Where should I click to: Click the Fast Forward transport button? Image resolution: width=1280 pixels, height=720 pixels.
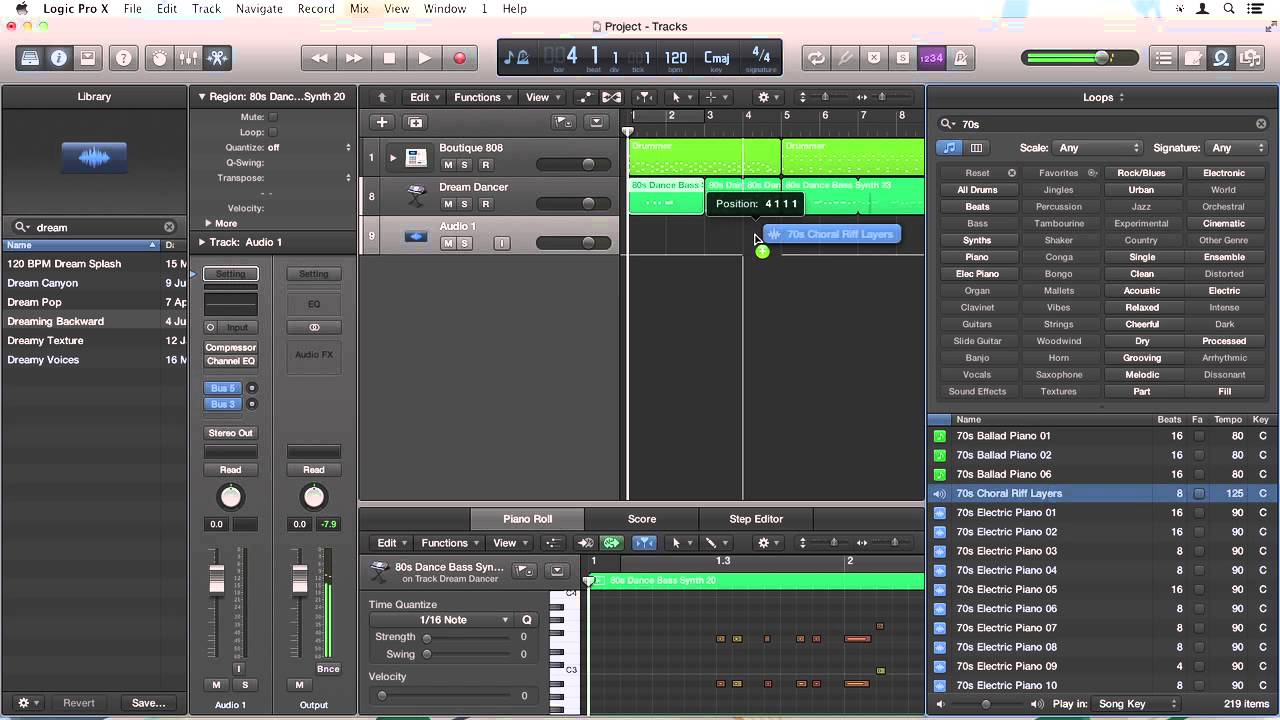(354, 58)
